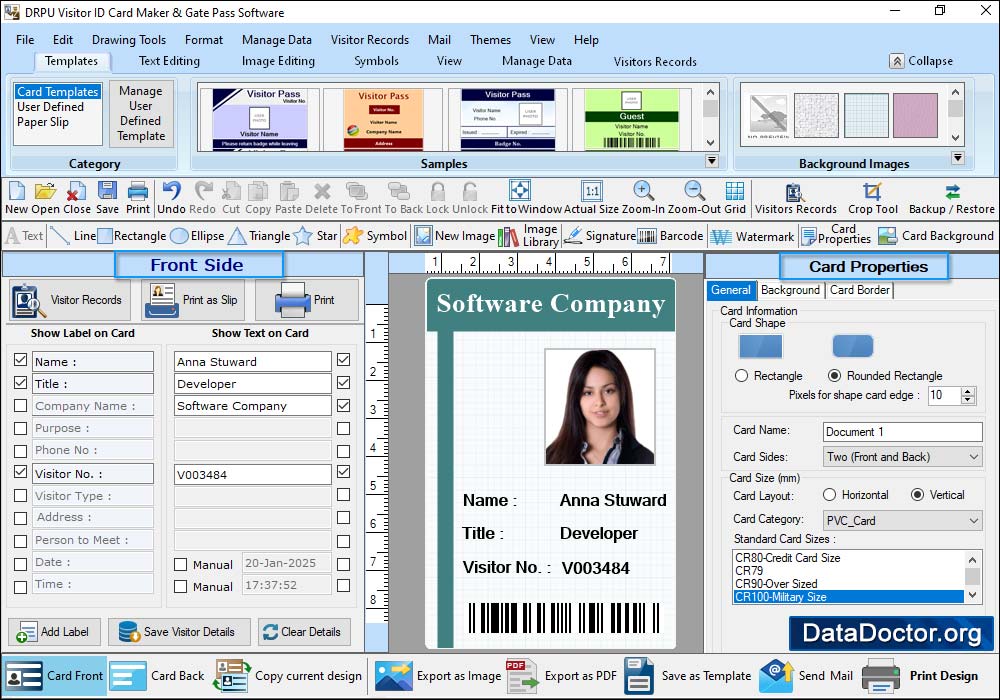Viewport: 1000px width, 700px height.
Task: Check the Manual time checkbox
Action: tap(180, 587)
